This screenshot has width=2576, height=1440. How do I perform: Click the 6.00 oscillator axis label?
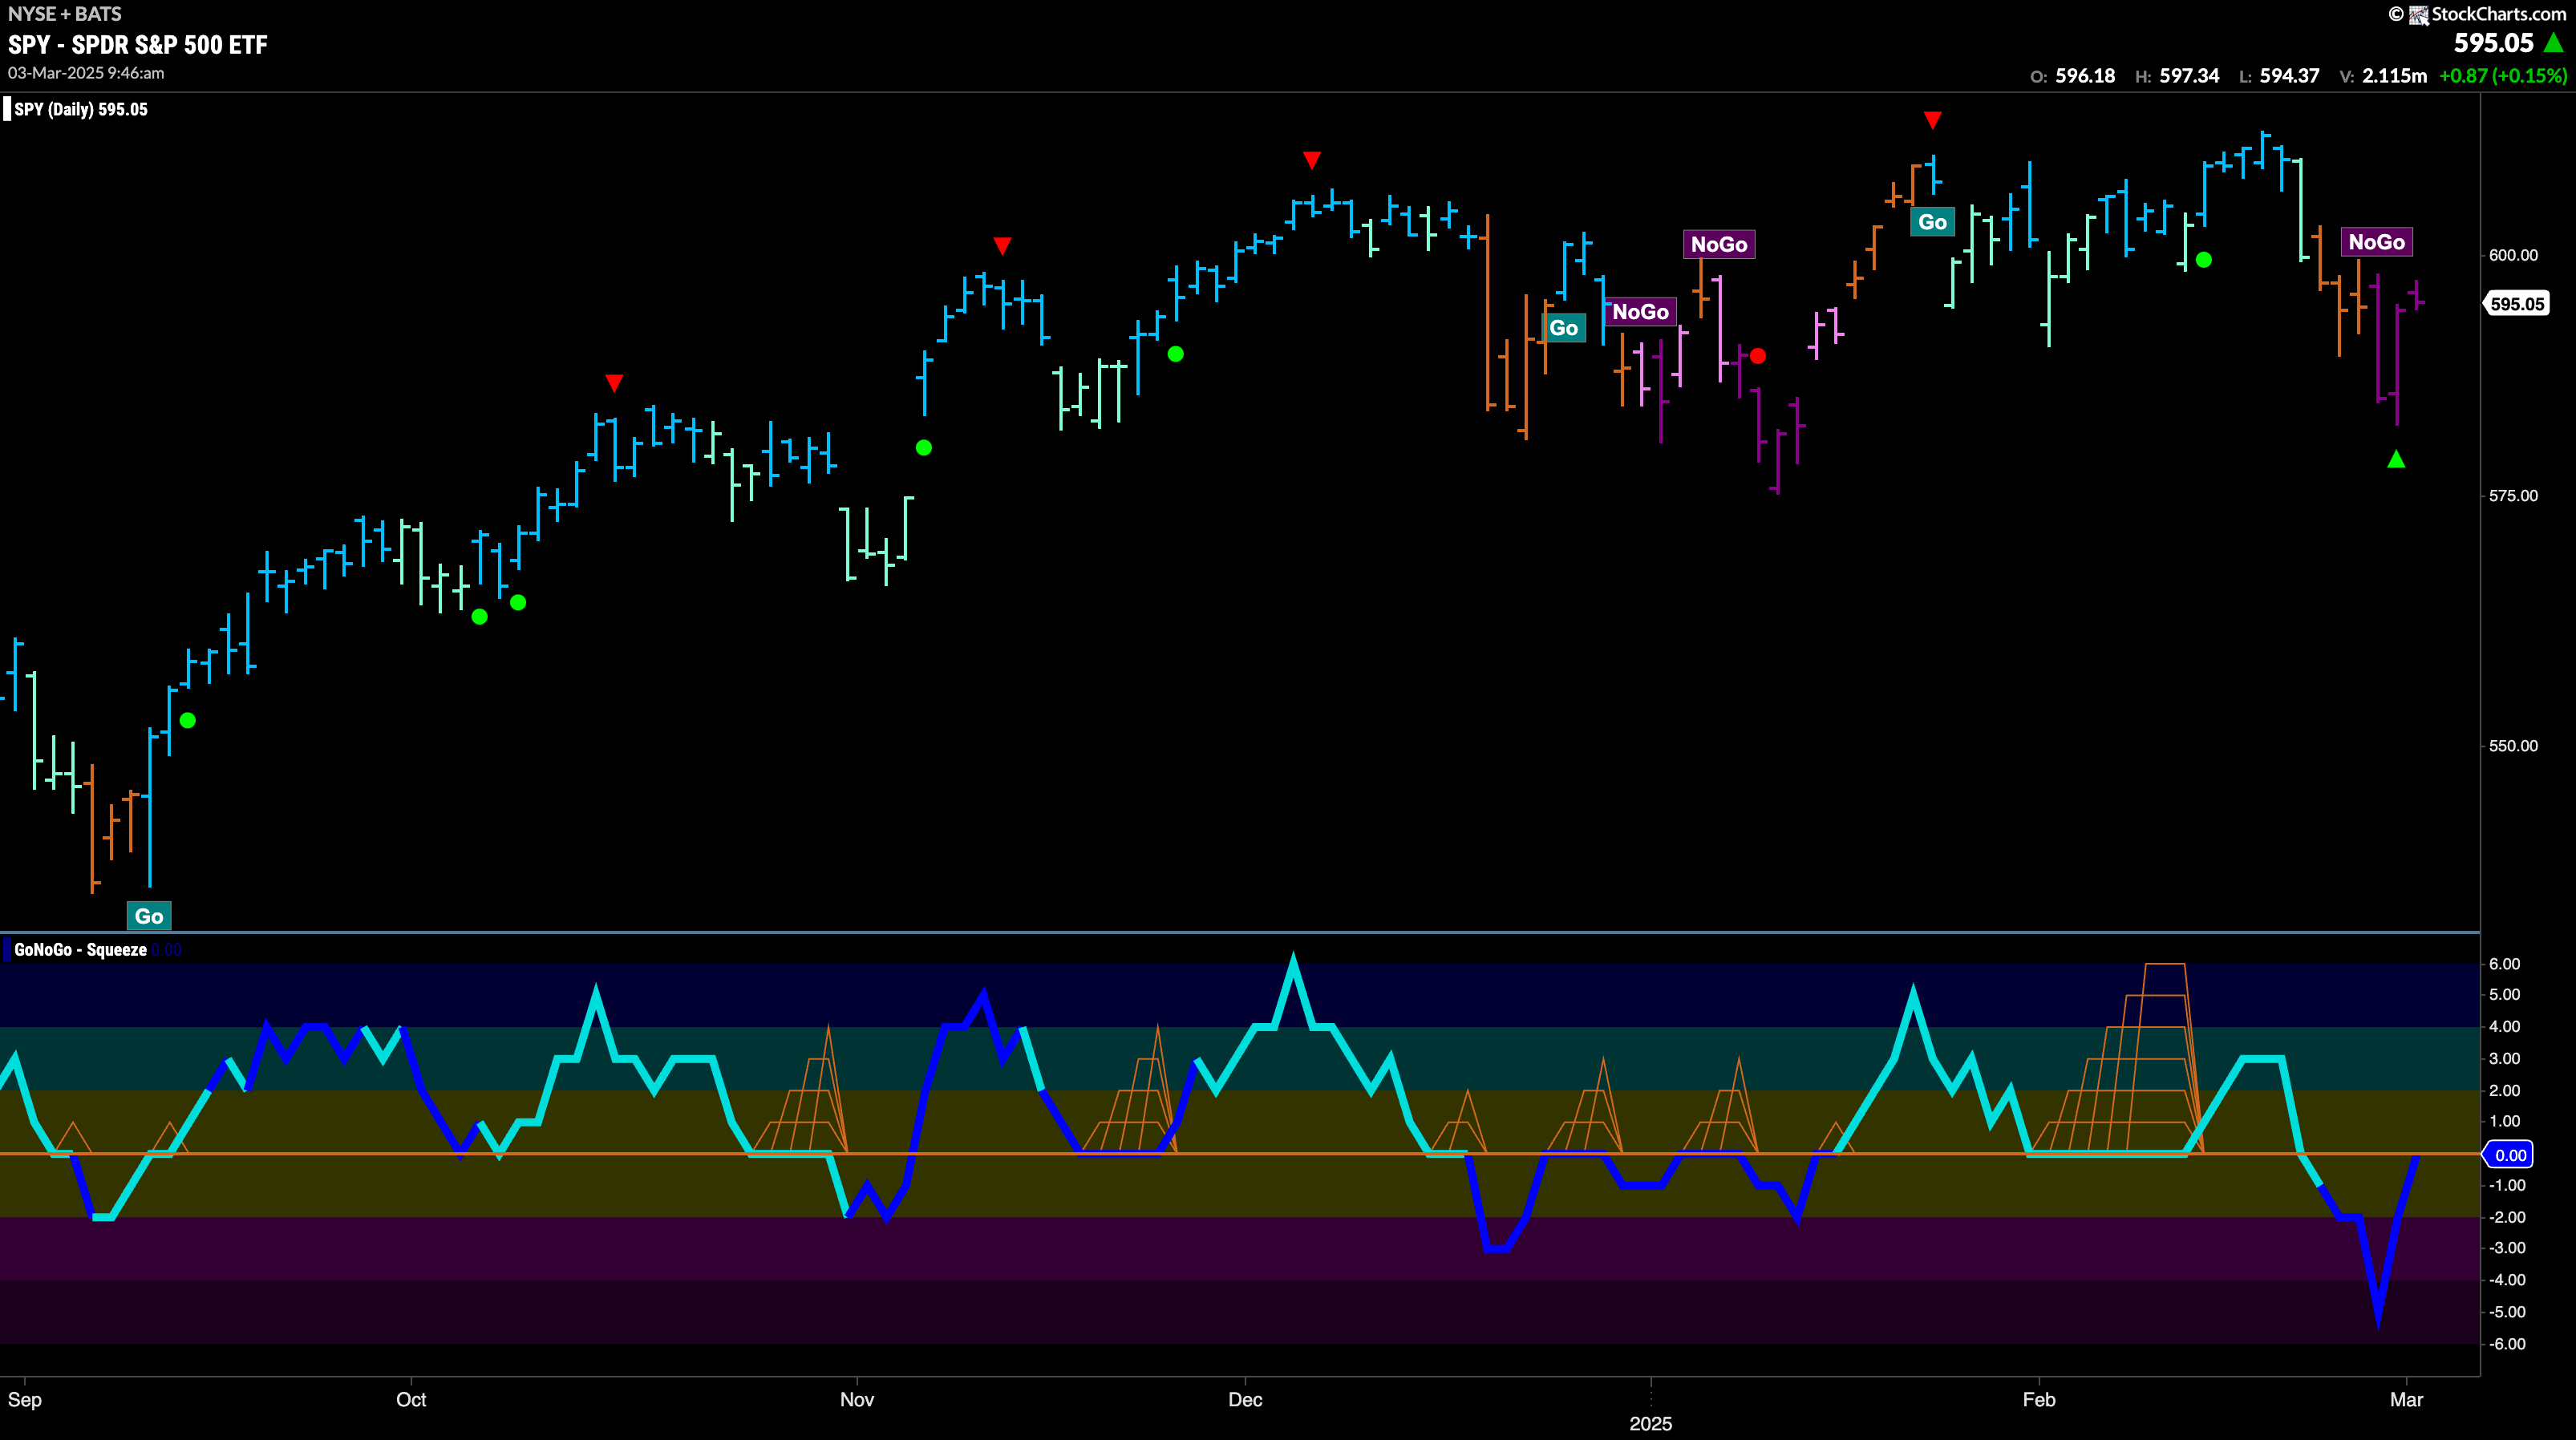(2504, 964)
